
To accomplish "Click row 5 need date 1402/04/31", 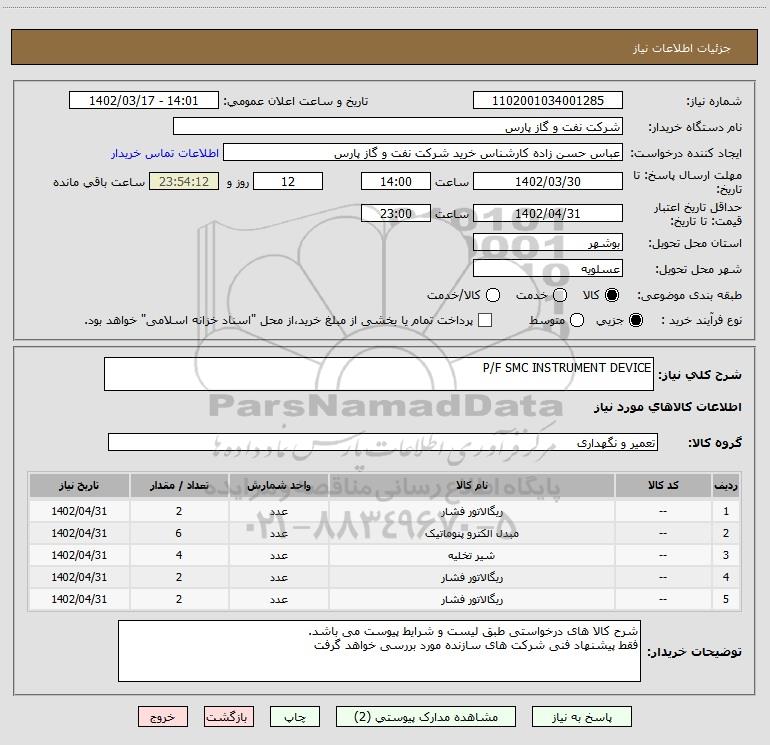I will (x=79, y=599).
